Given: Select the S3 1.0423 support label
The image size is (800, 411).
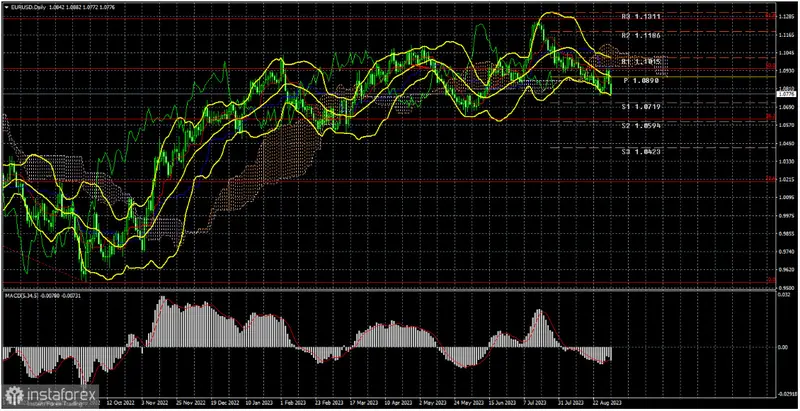Looking at the screenshot, I should [641, 151].
